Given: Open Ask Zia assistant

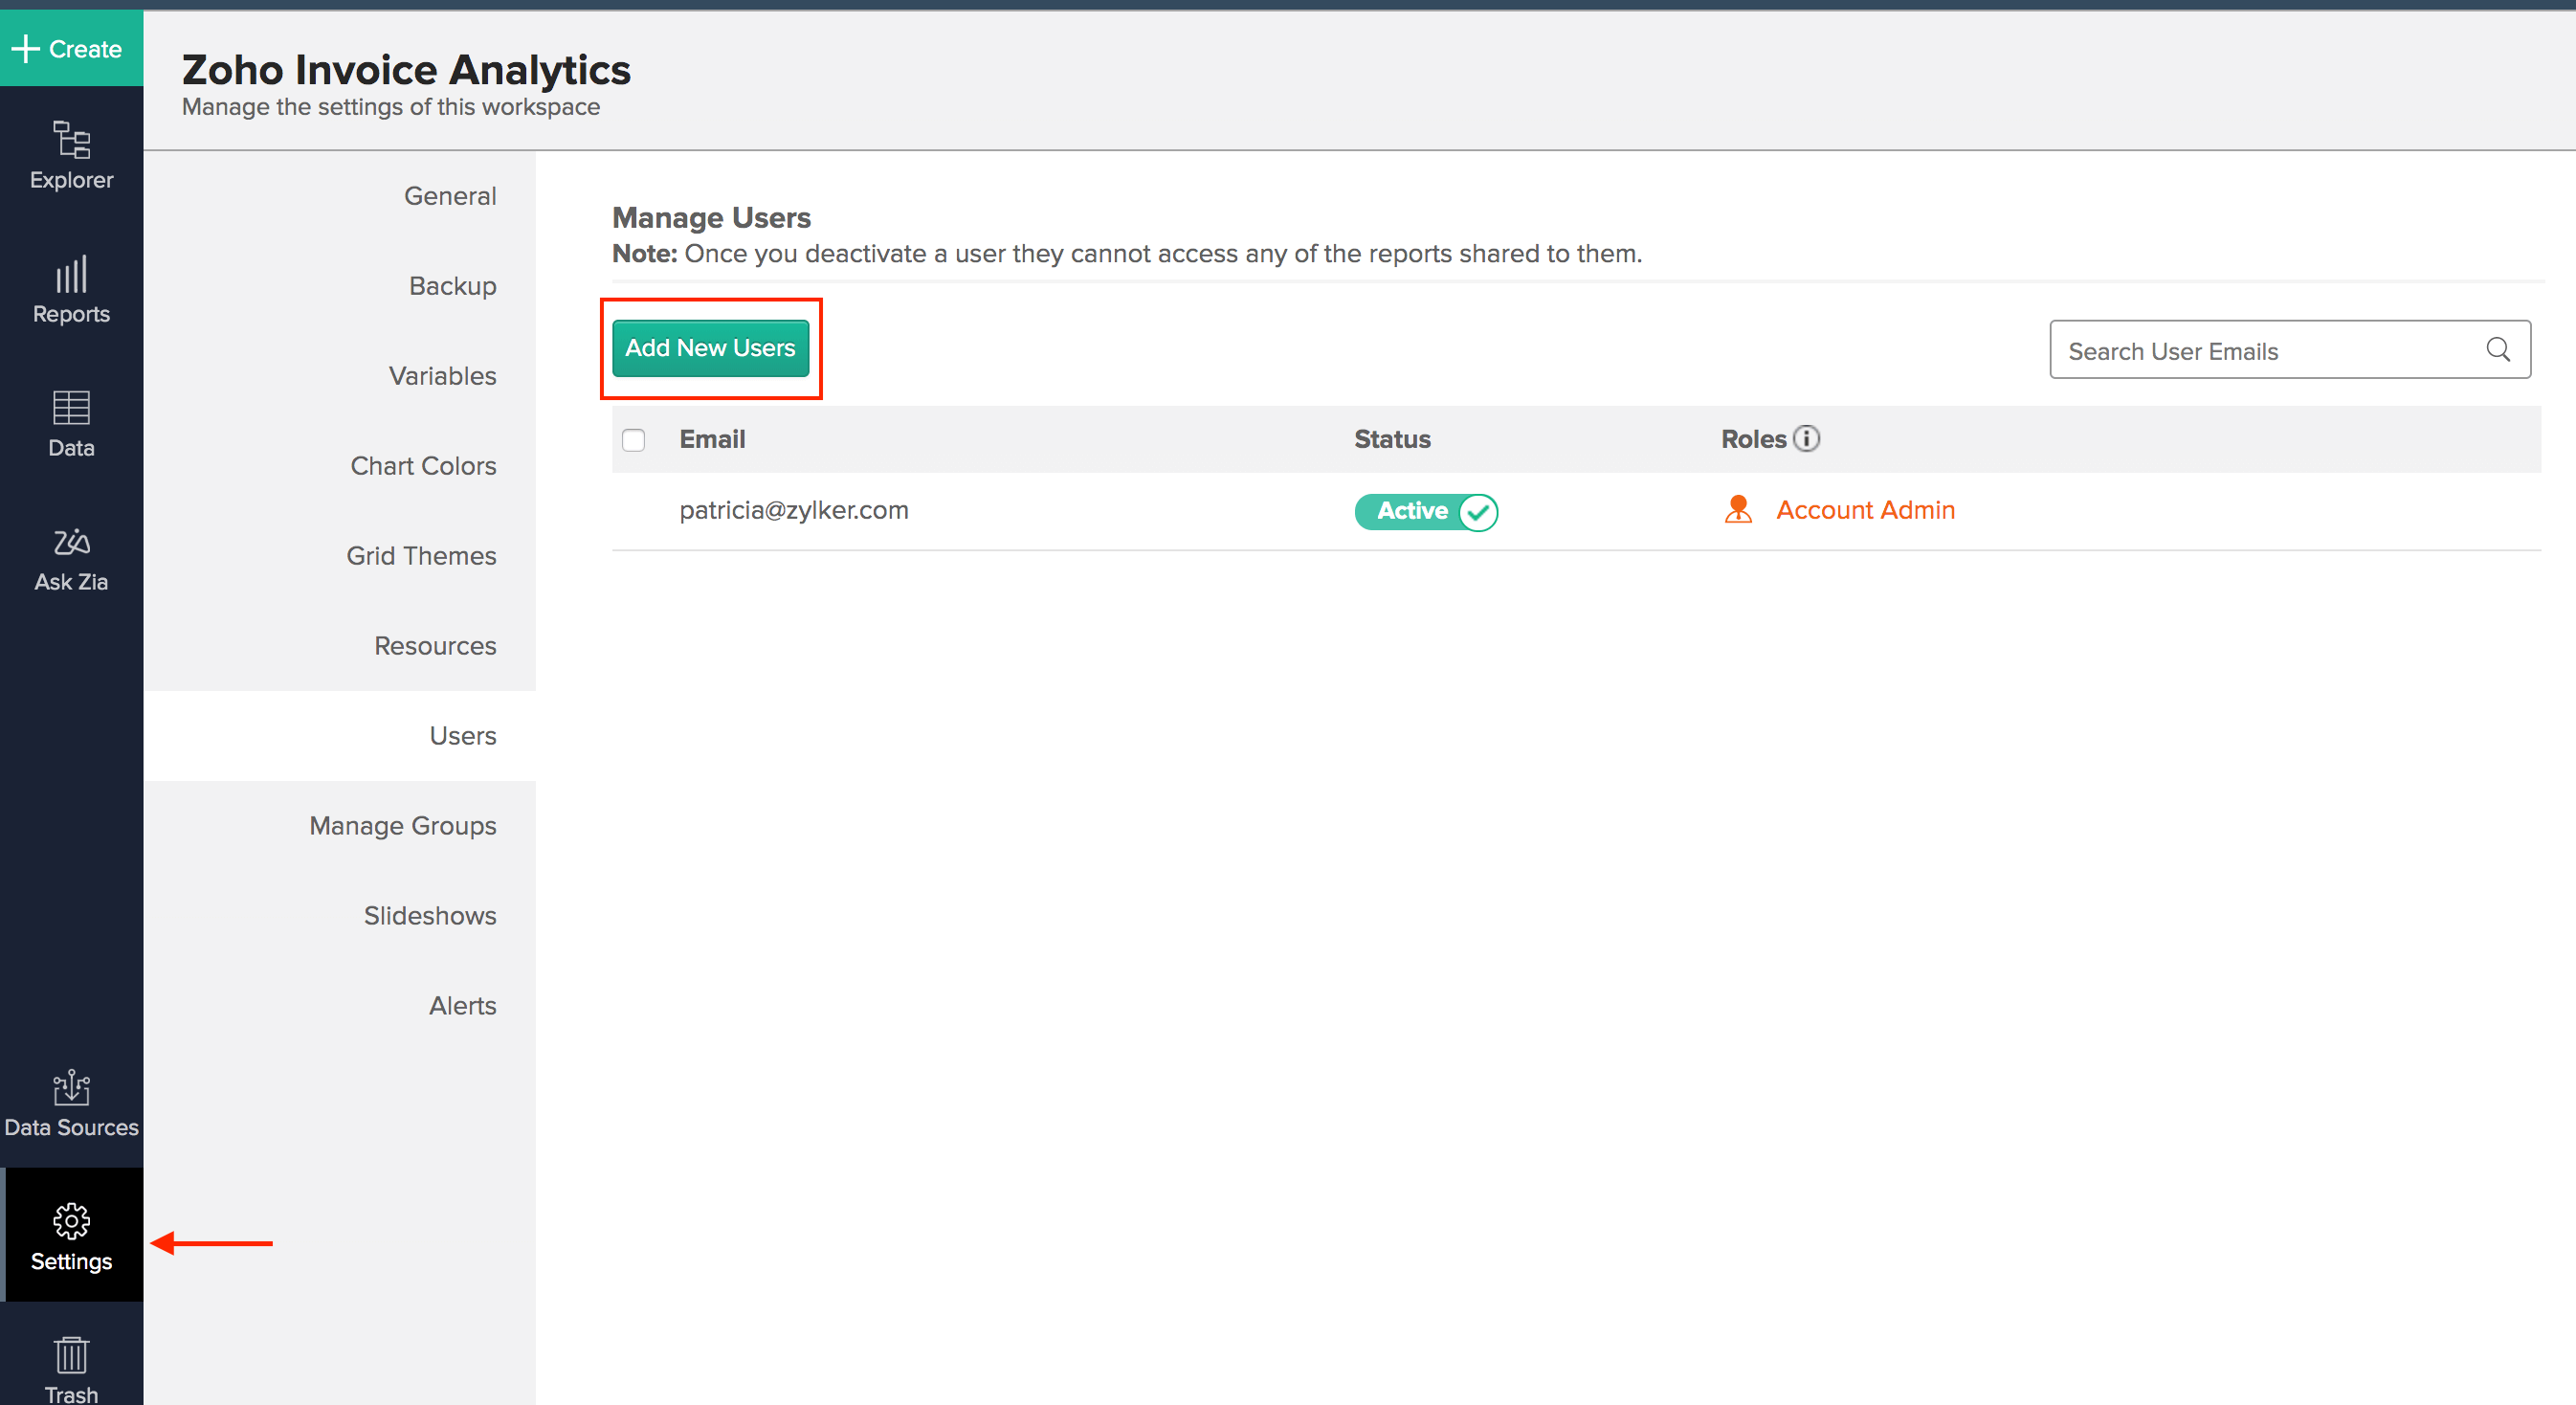Looking at the screenshot, I should (69, 557).
